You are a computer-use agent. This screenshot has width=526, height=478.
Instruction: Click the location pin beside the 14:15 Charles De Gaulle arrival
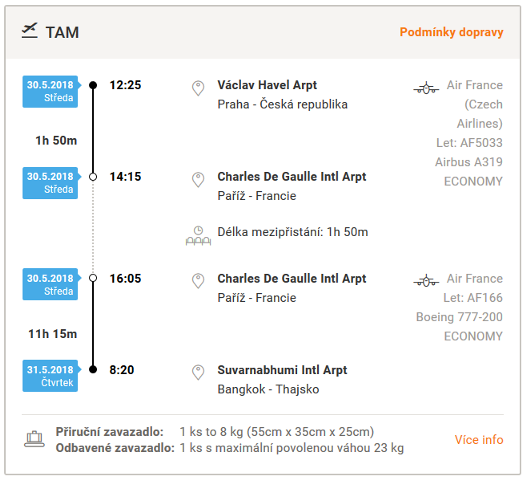point(198,180)
